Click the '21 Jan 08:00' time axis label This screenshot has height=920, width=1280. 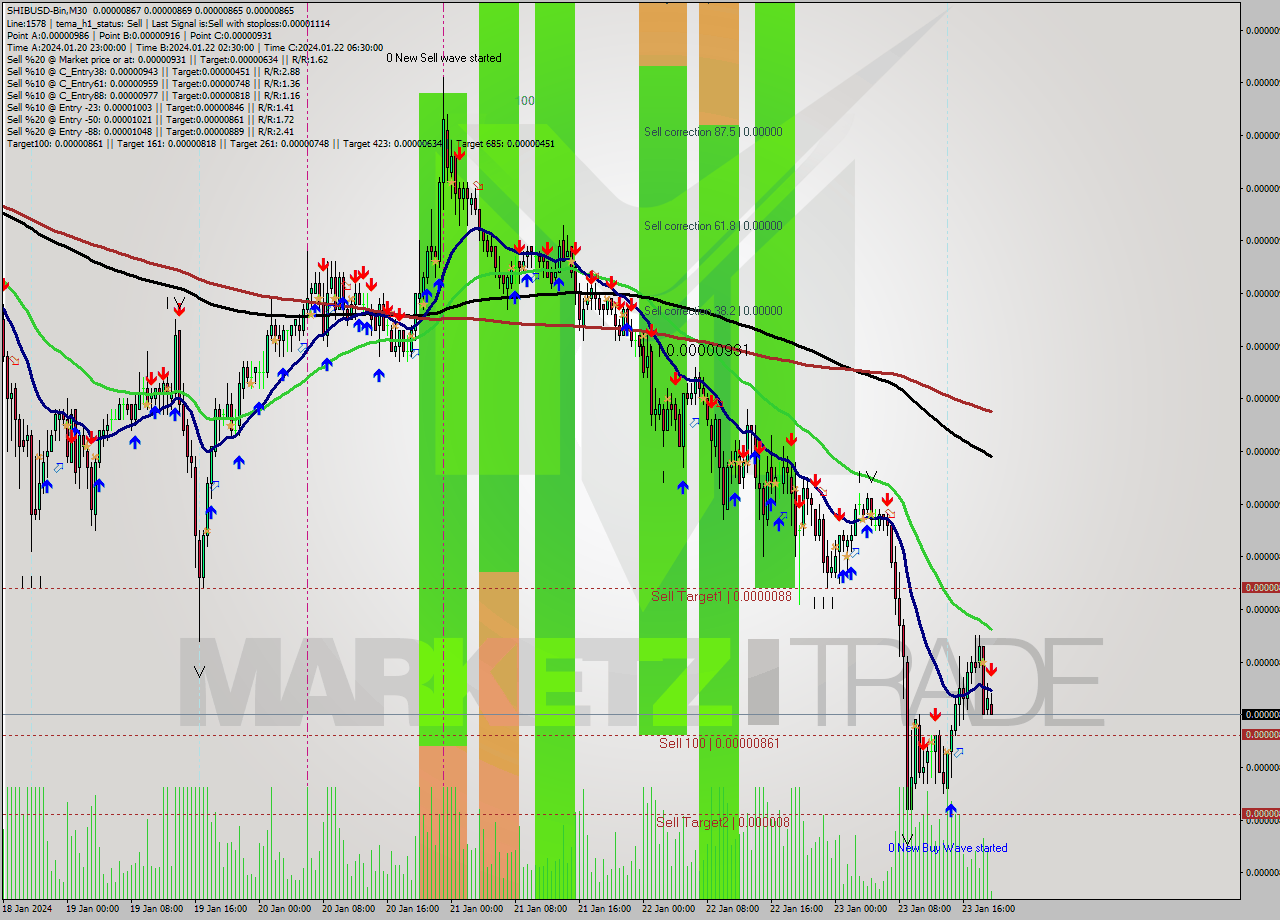540,909
